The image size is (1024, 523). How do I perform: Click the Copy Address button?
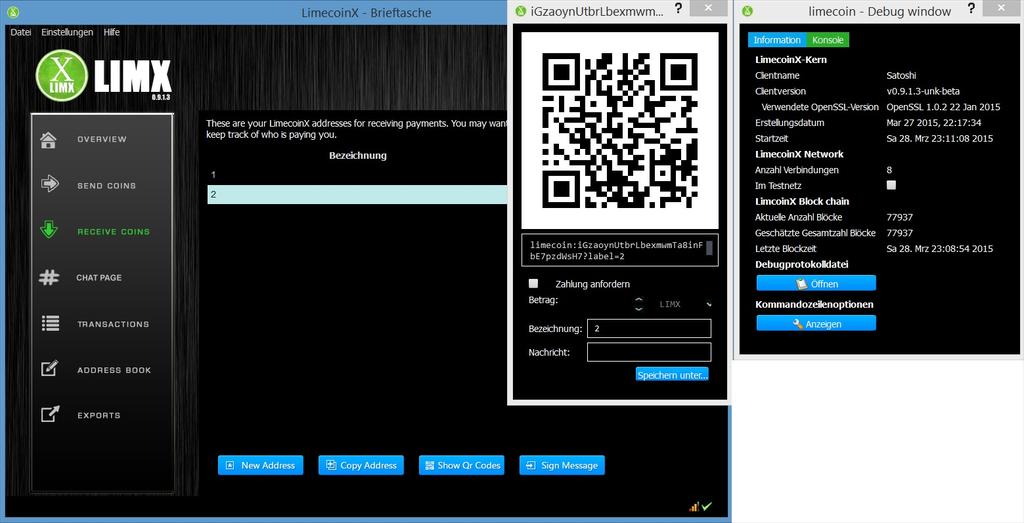pos(361,466)
